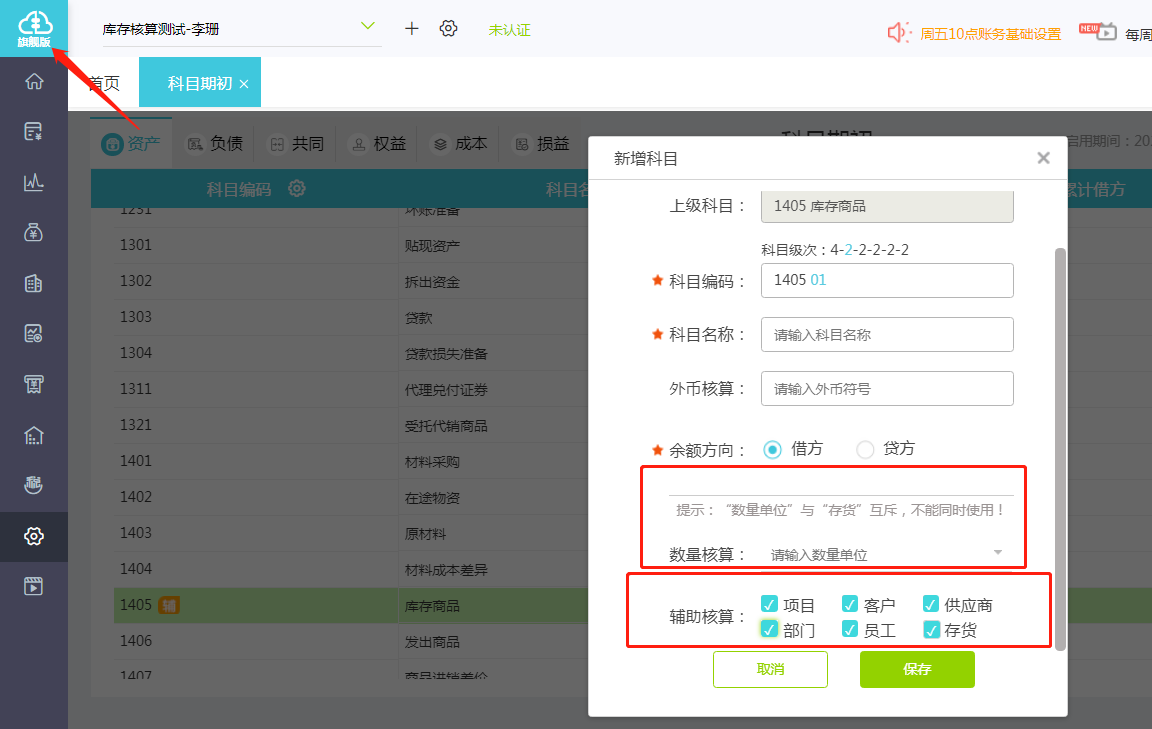Click the 取消 button
1152x729 pixels.
pos(770,670)
